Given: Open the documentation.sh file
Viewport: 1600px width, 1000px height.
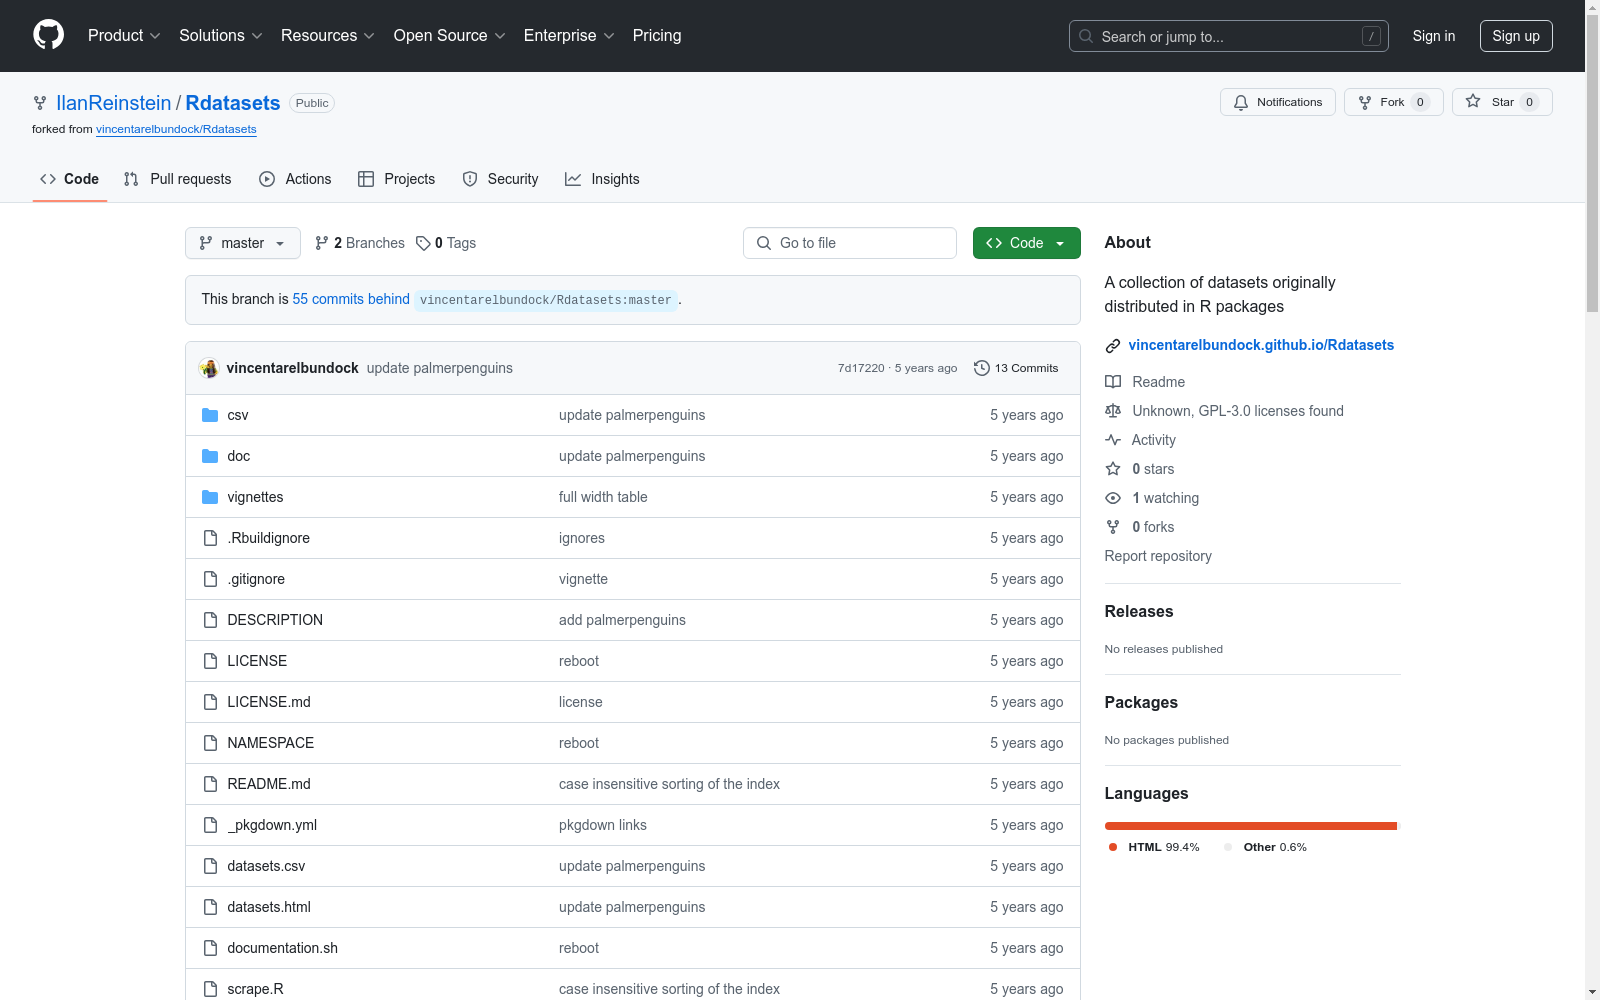Looking at the screenshot, I should [x=282, y=948].
